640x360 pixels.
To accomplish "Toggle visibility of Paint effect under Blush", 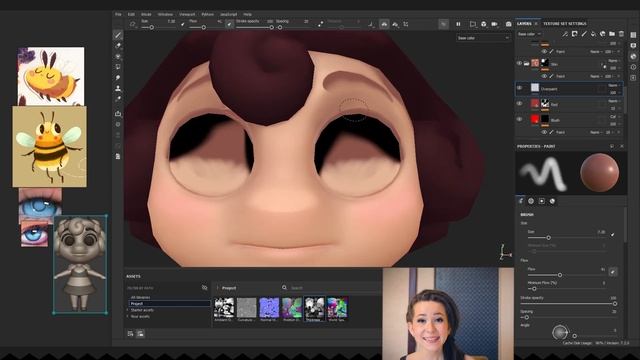I will 544,132.
